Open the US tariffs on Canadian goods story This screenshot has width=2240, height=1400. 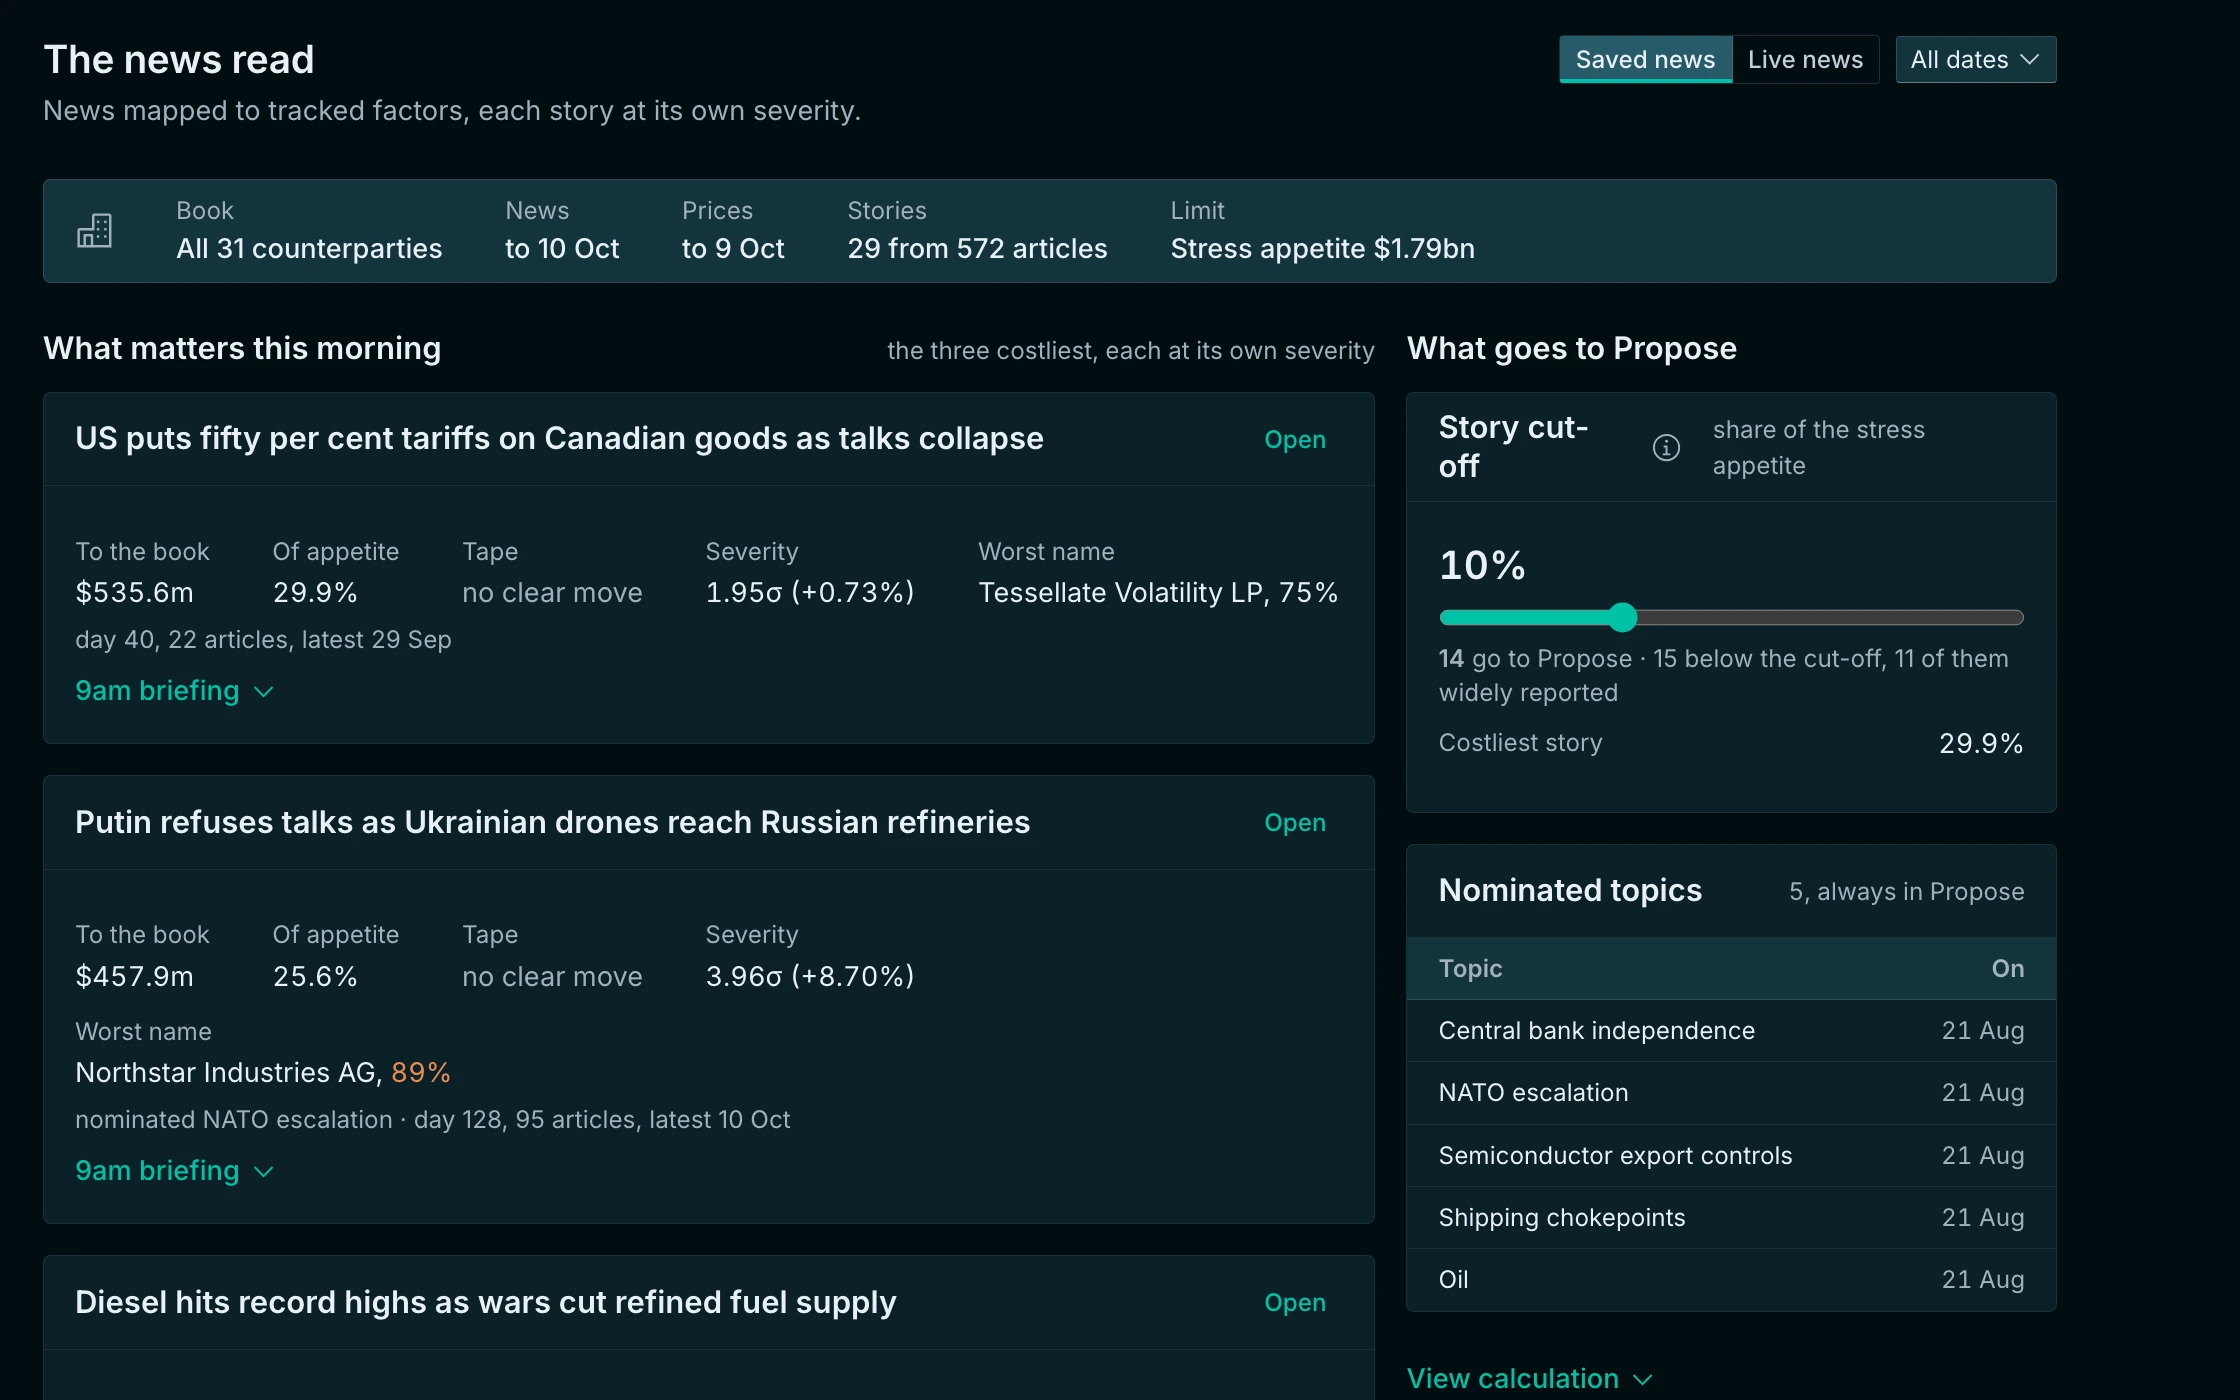1295,440
